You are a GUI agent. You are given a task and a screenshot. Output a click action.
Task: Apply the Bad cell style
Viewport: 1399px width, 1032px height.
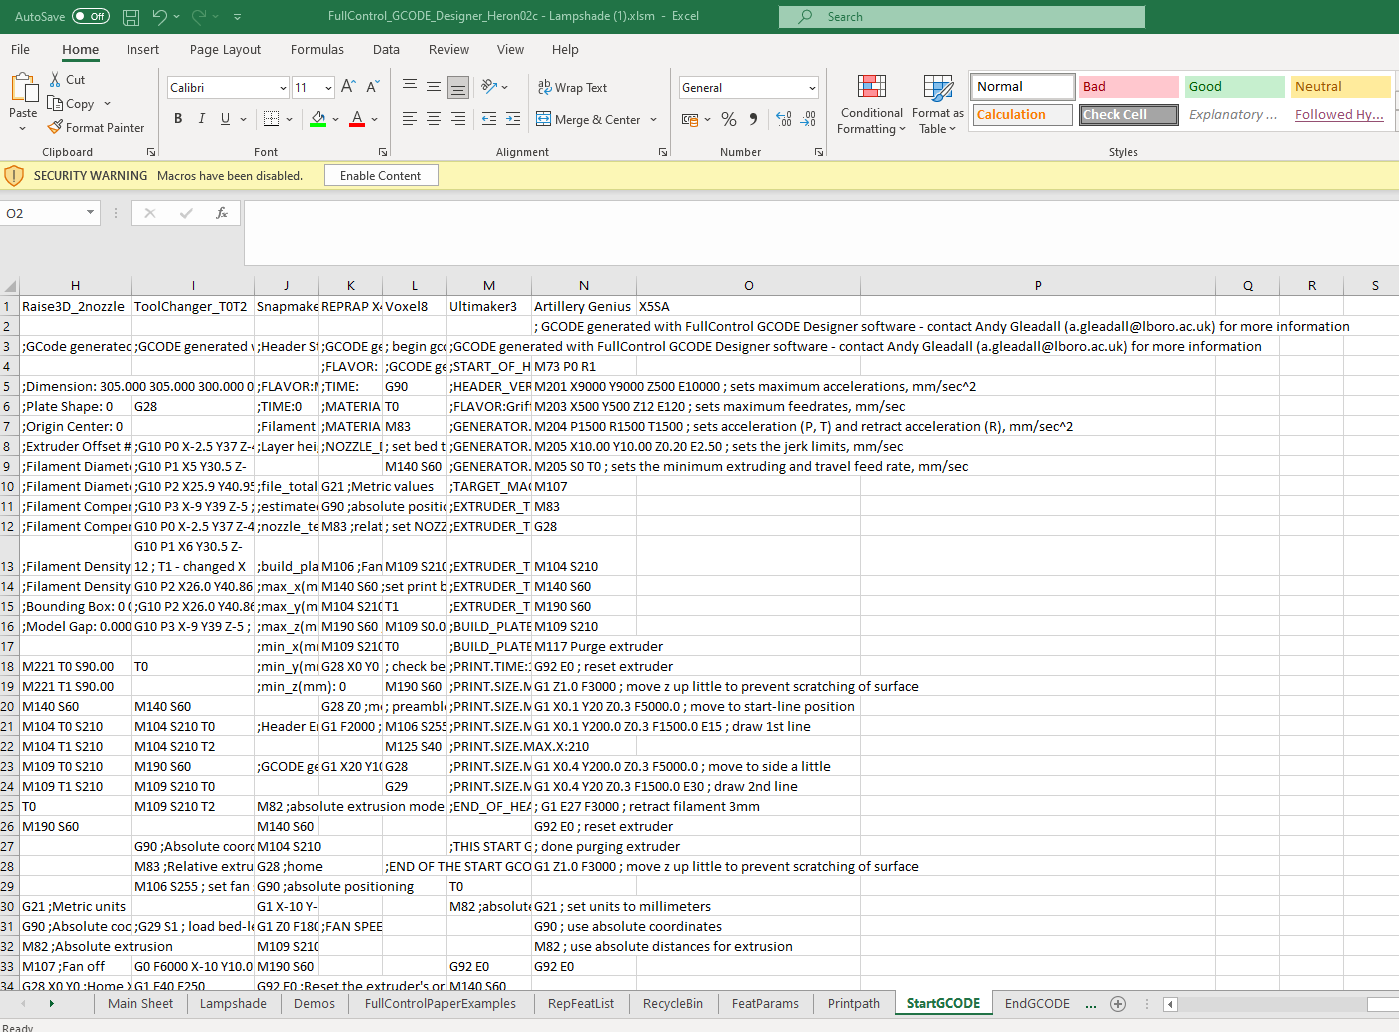coord(1129,87)
